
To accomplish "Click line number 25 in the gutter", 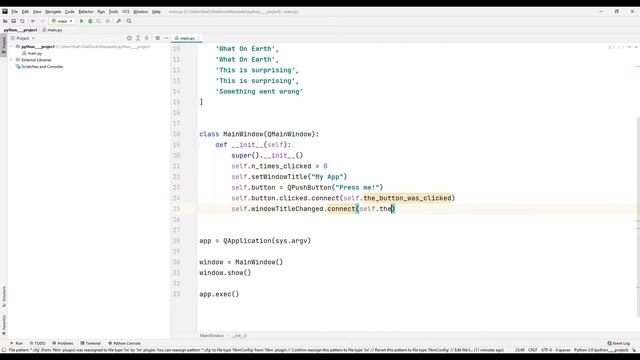I will click(176, 209).
